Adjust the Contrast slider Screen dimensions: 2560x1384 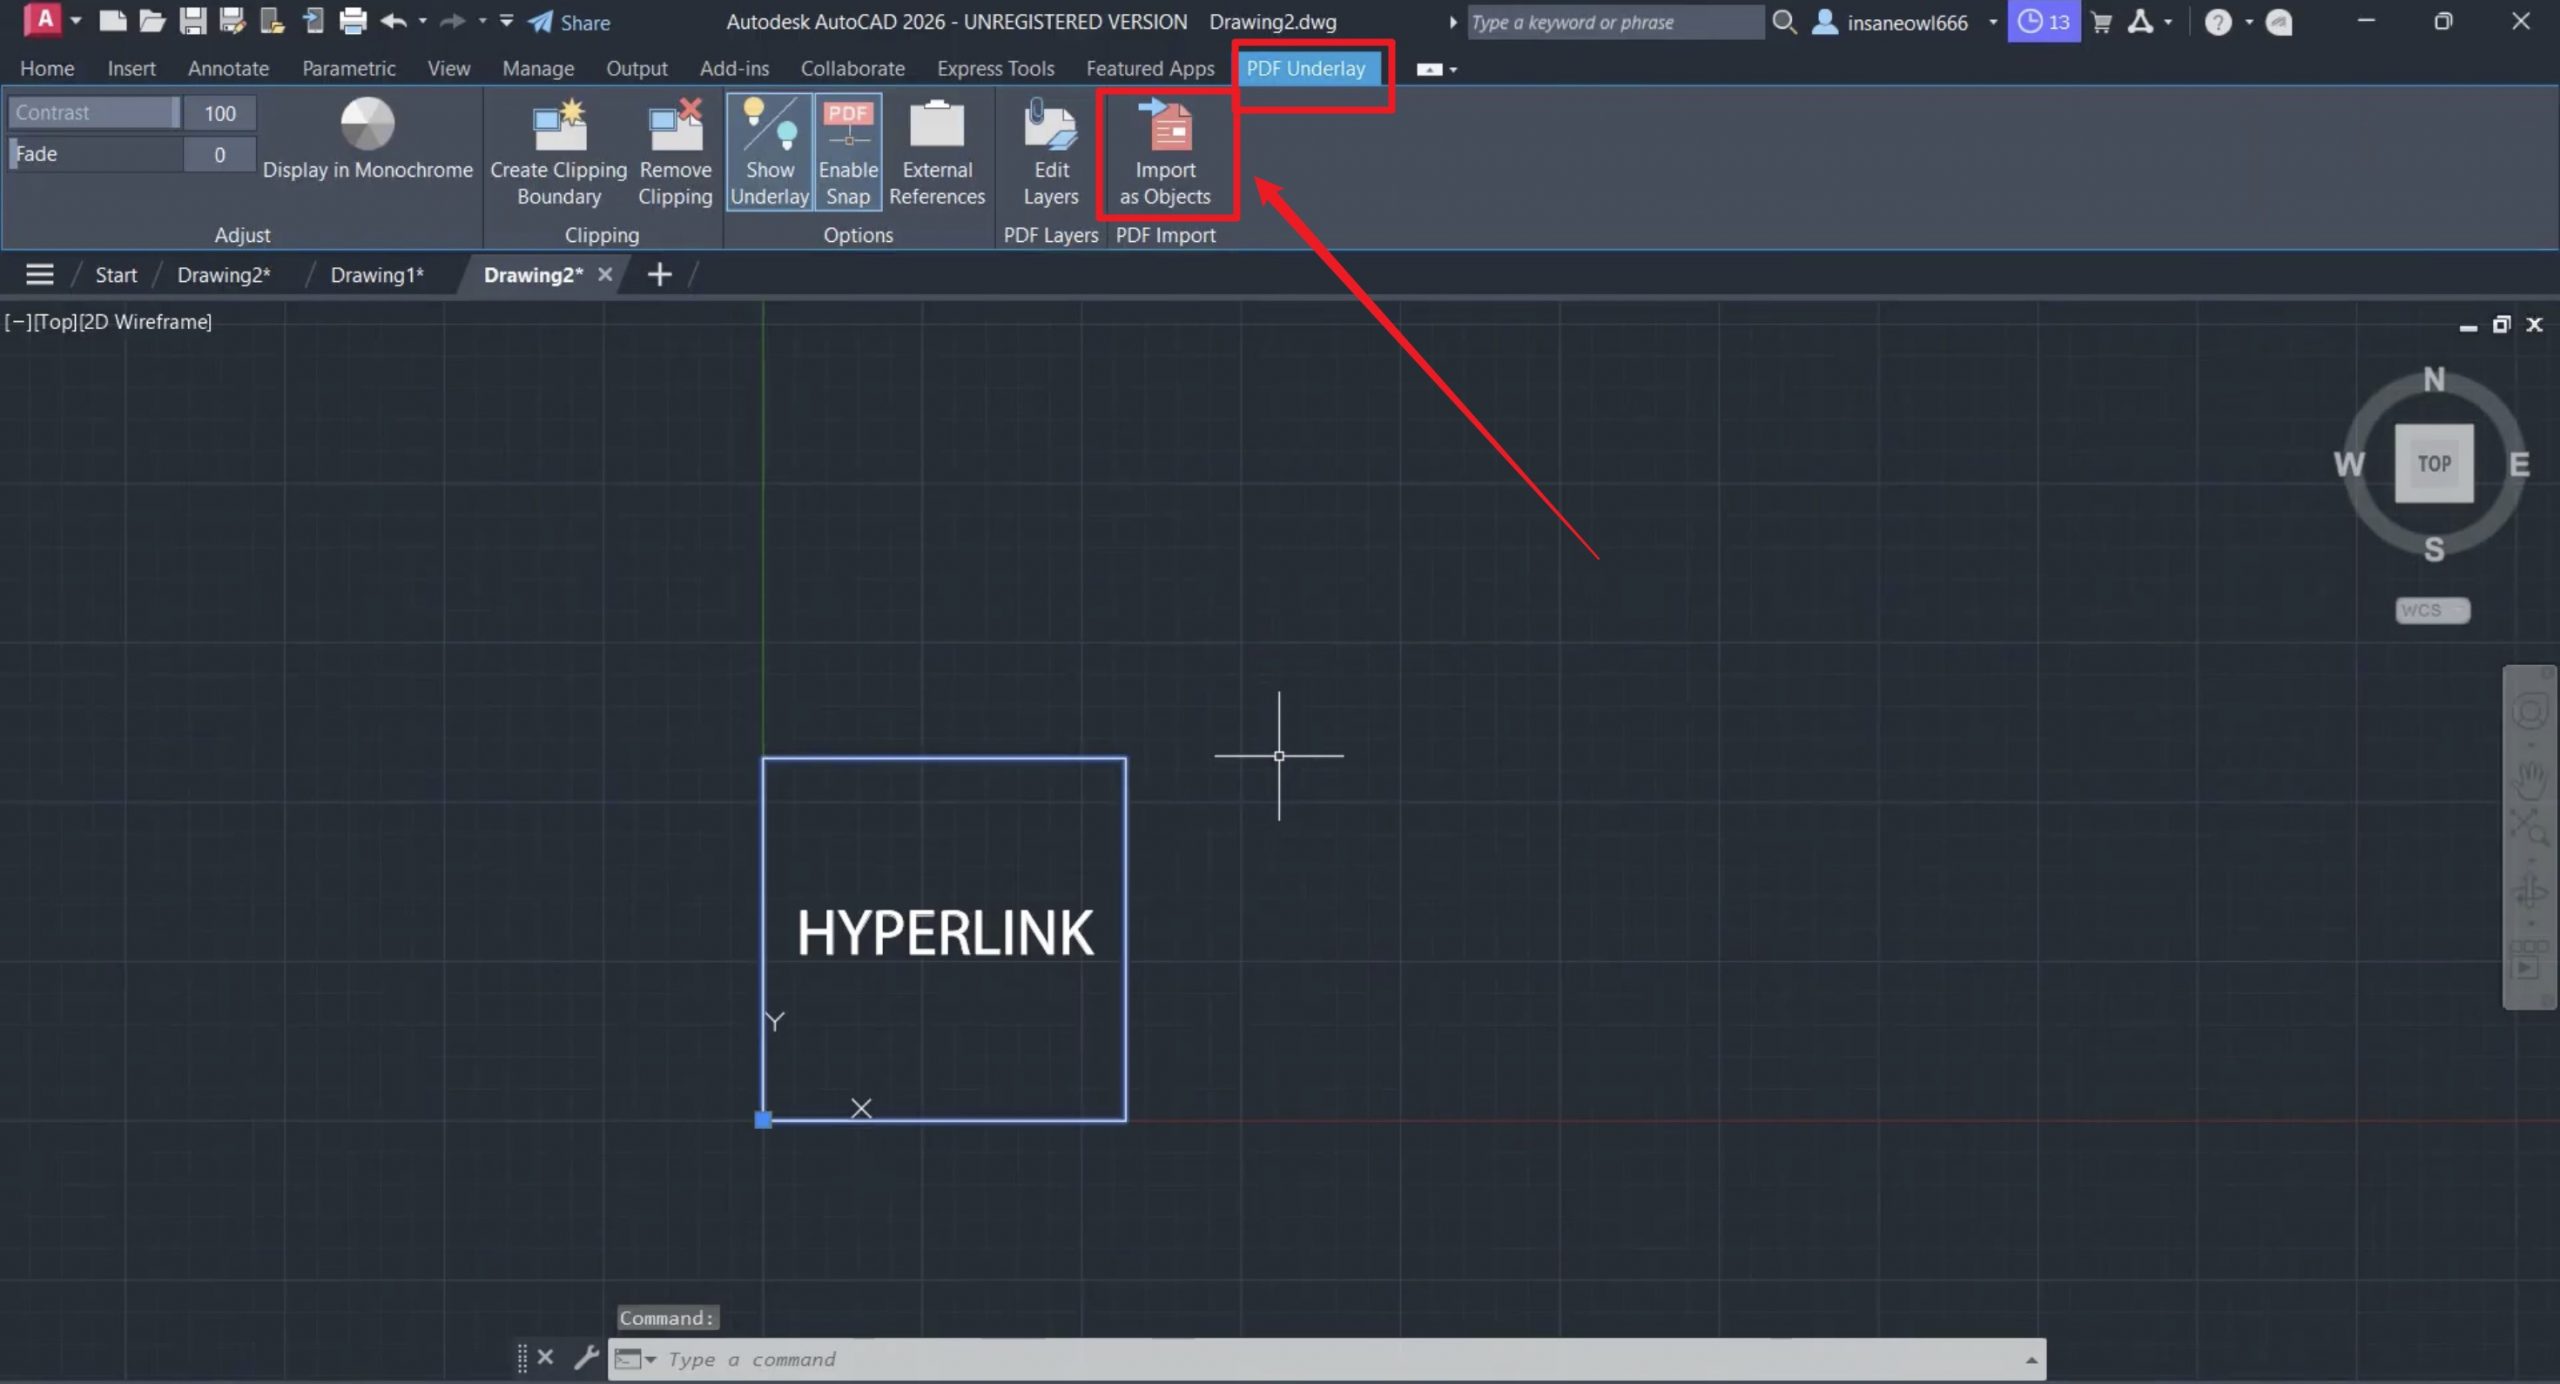click(x=94, y=113)
